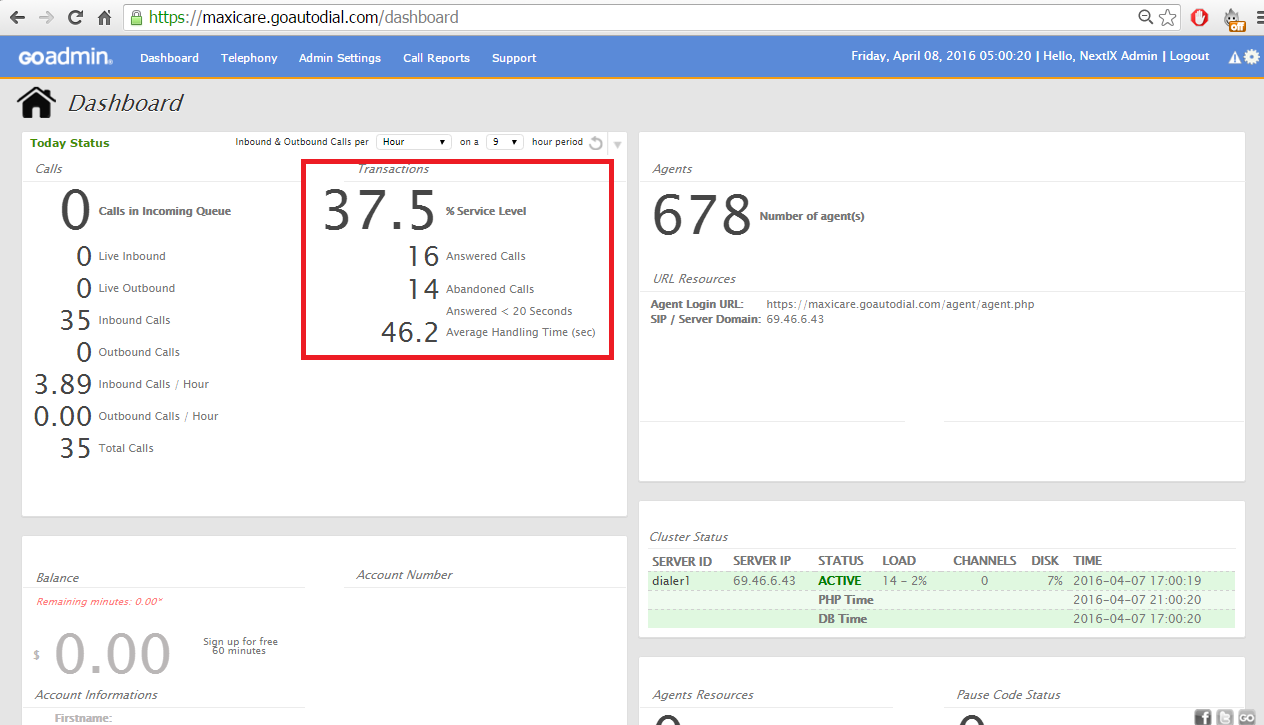Image resolution: width=1264 pixels, height=725 pixels.
Task: Click the Today Status heading
Action: pyautogui.click(x=70, y=143)
